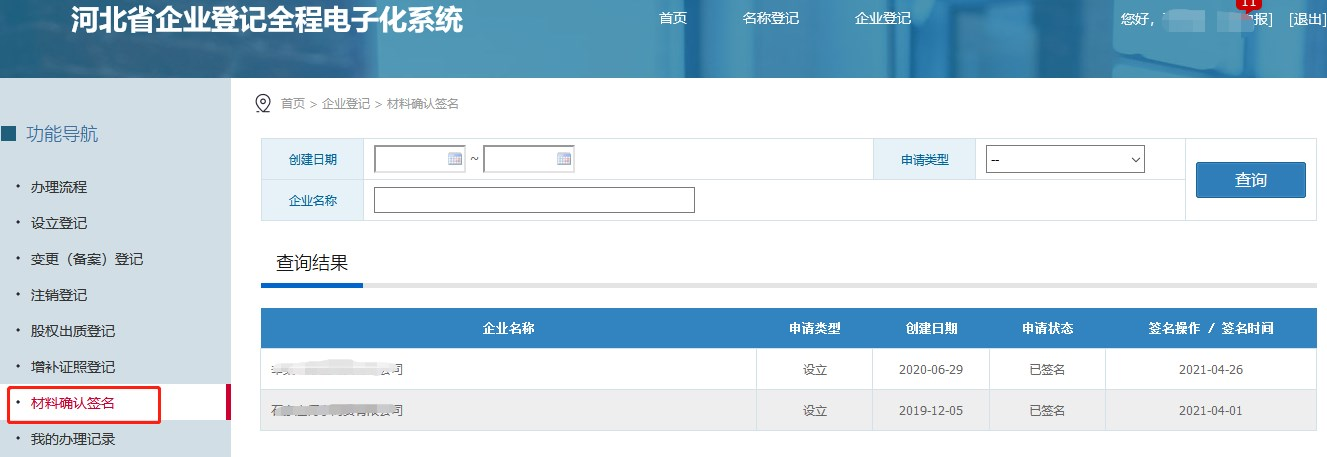1327x457 pixels.
Task: Open 变更（备案）登记 in sidebar
Action: point(86,259)
